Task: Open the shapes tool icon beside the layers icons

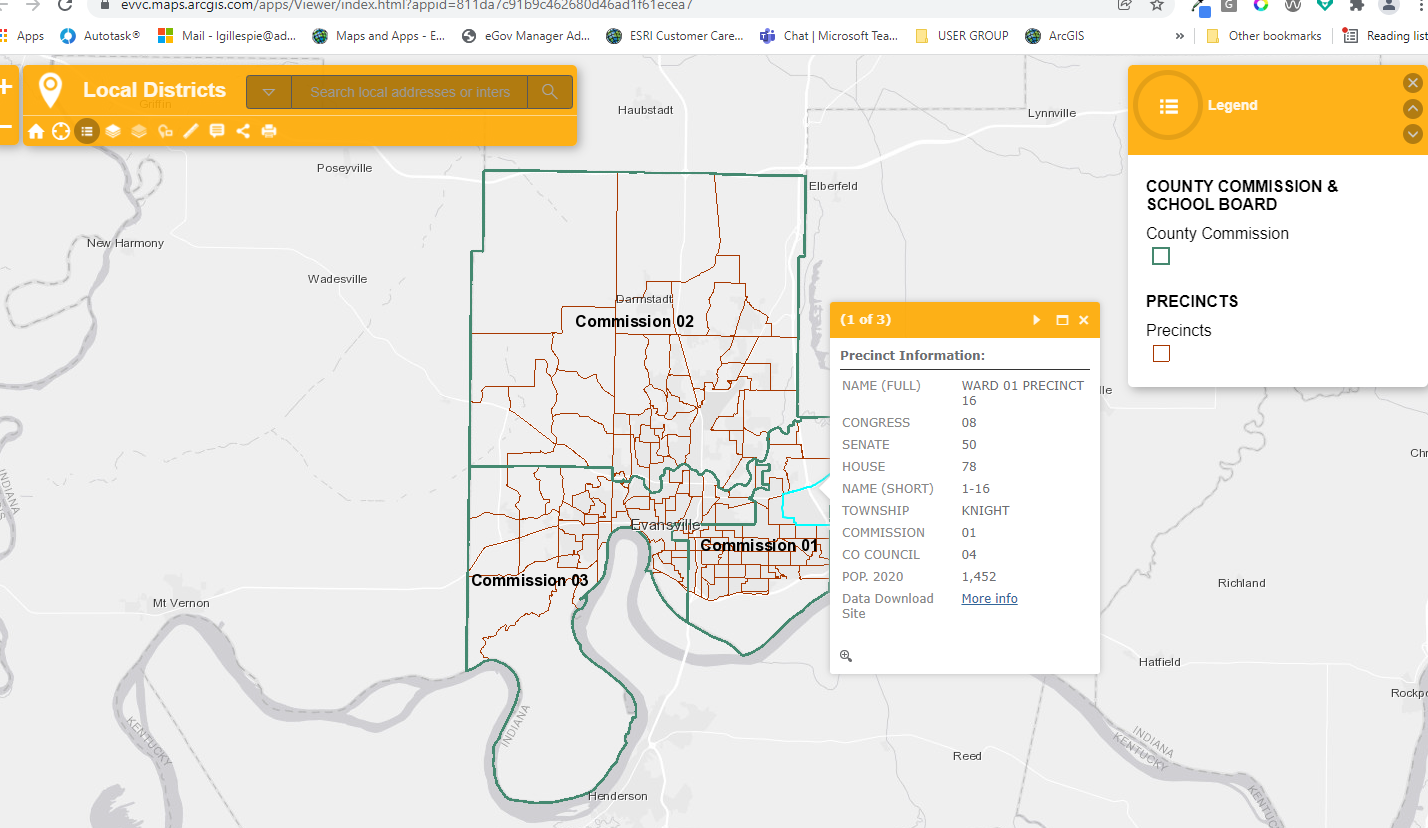Action: pyautogui.click(x=165, y=131)
